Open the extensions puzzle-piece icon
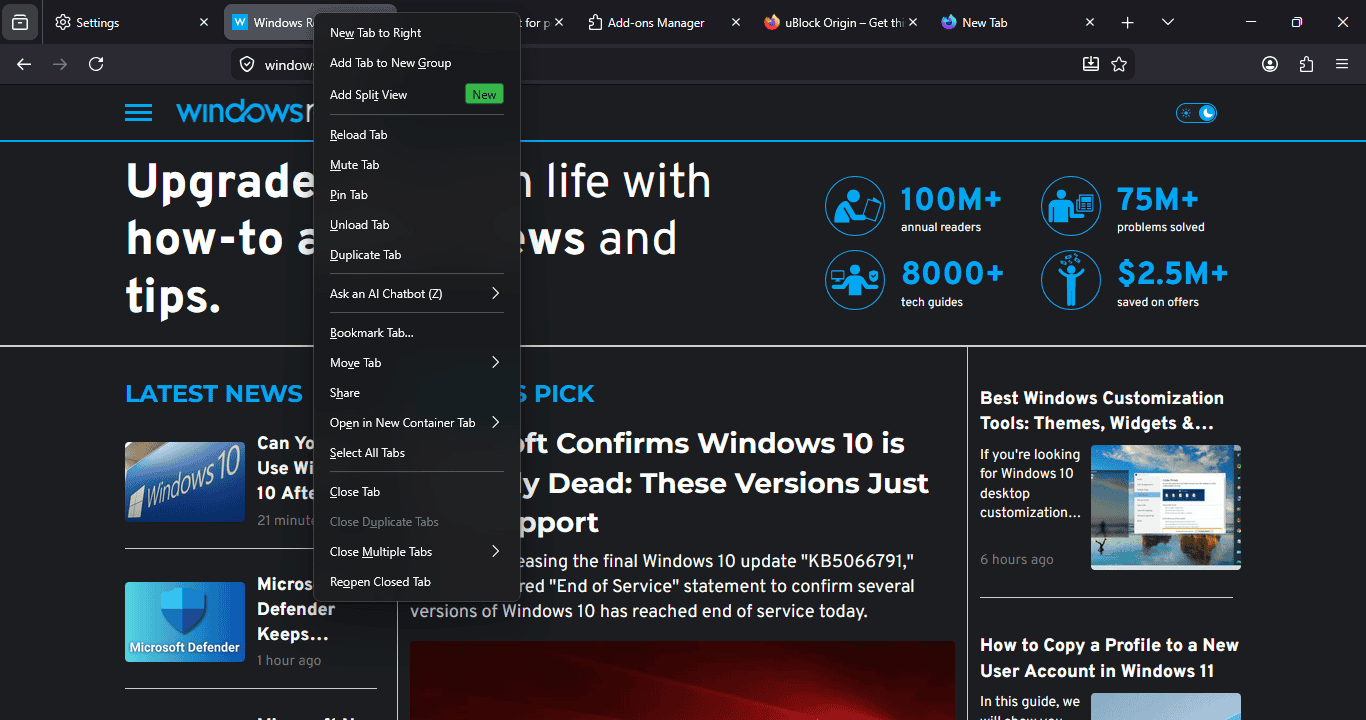 pos(1306,63)
